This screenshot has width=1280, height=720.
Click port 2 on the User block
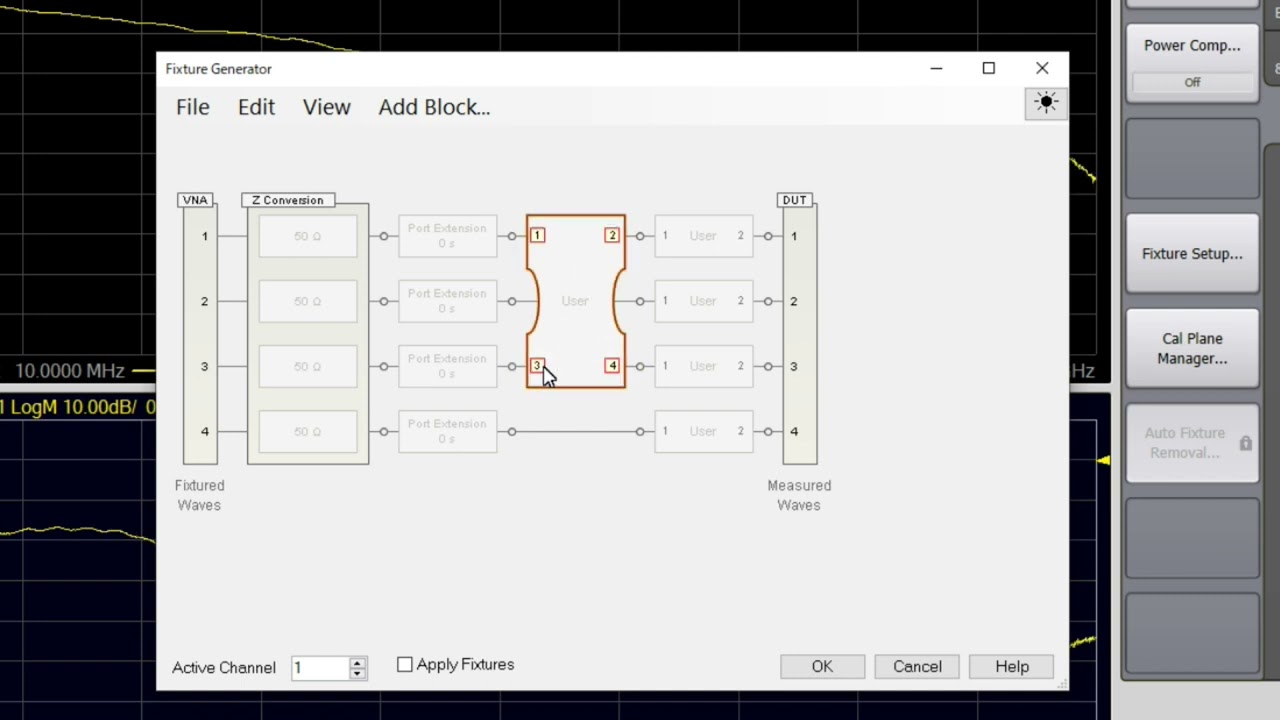pos(612,235)
